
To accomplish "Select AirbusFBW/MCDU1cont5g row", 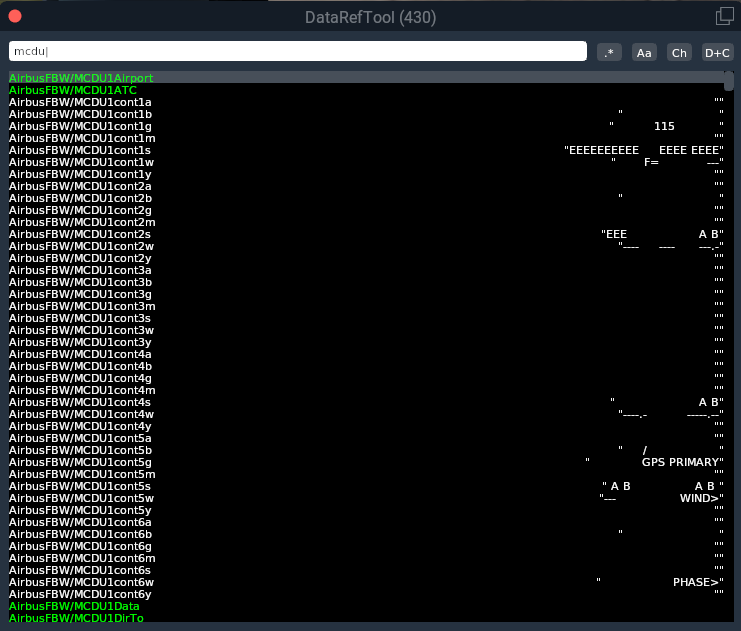I will [x=366, y=462].
